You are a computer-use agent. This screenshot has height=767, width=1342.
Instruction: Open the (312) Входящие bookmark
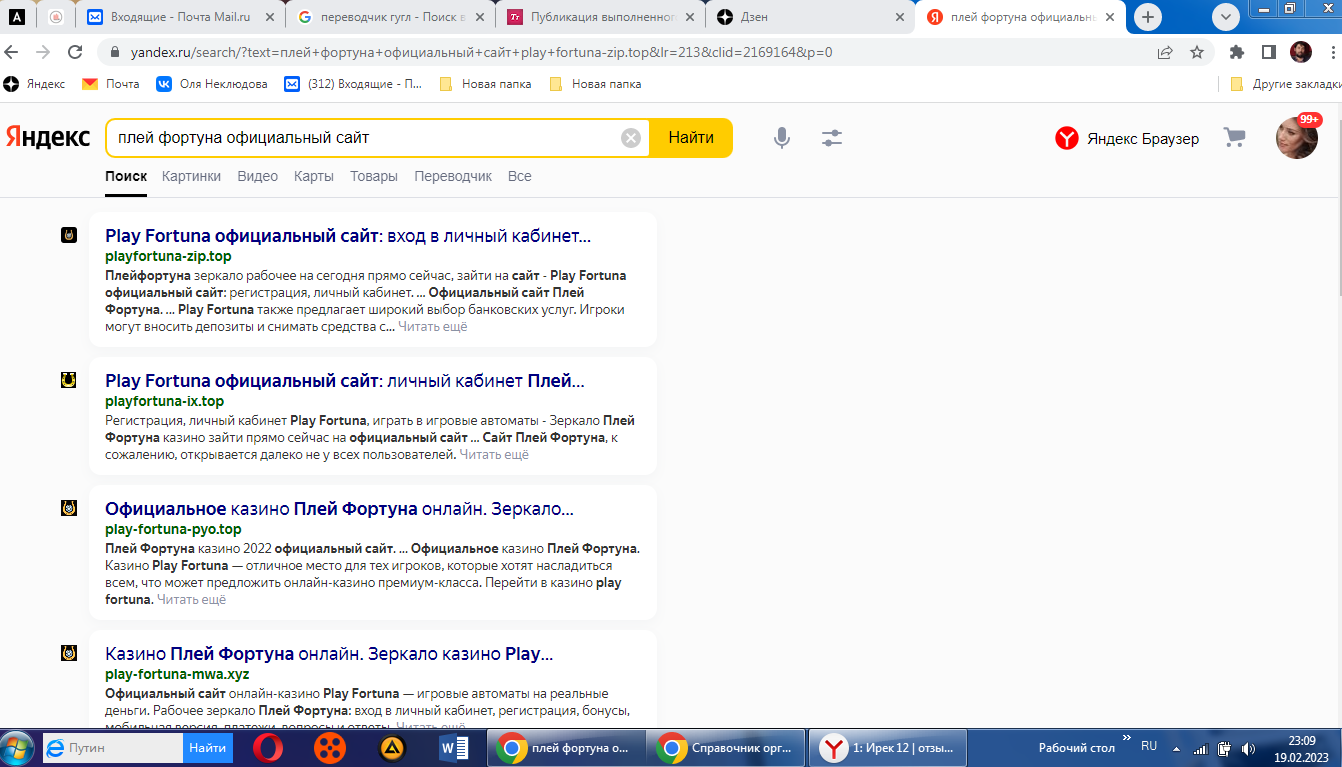click(x=354, y=84)
